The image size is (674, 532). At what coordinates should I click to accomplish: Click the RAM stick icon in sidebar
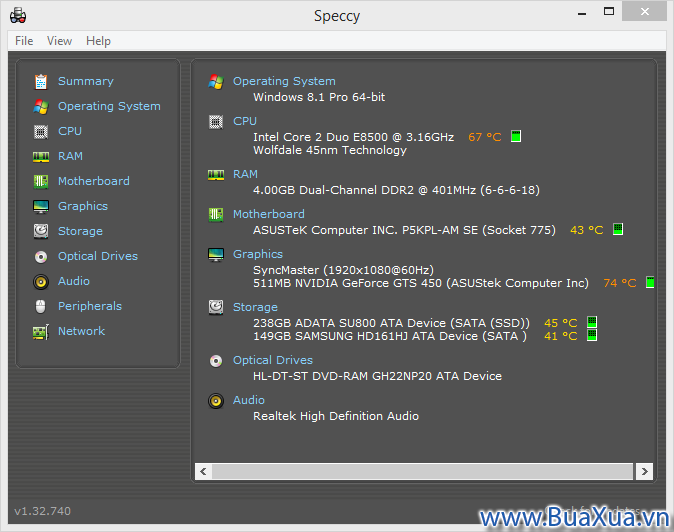(x=41, y=157)
